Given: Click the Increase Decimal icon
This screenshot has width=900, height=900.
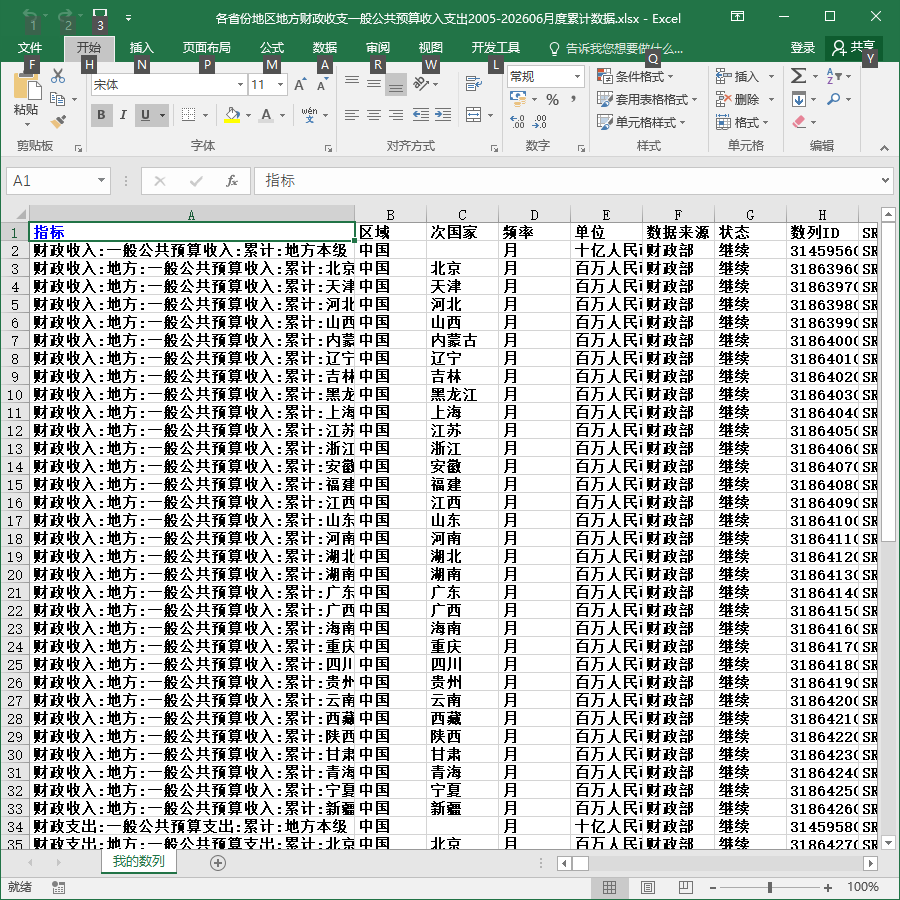Looking at the screenshot, I should 517,121.
